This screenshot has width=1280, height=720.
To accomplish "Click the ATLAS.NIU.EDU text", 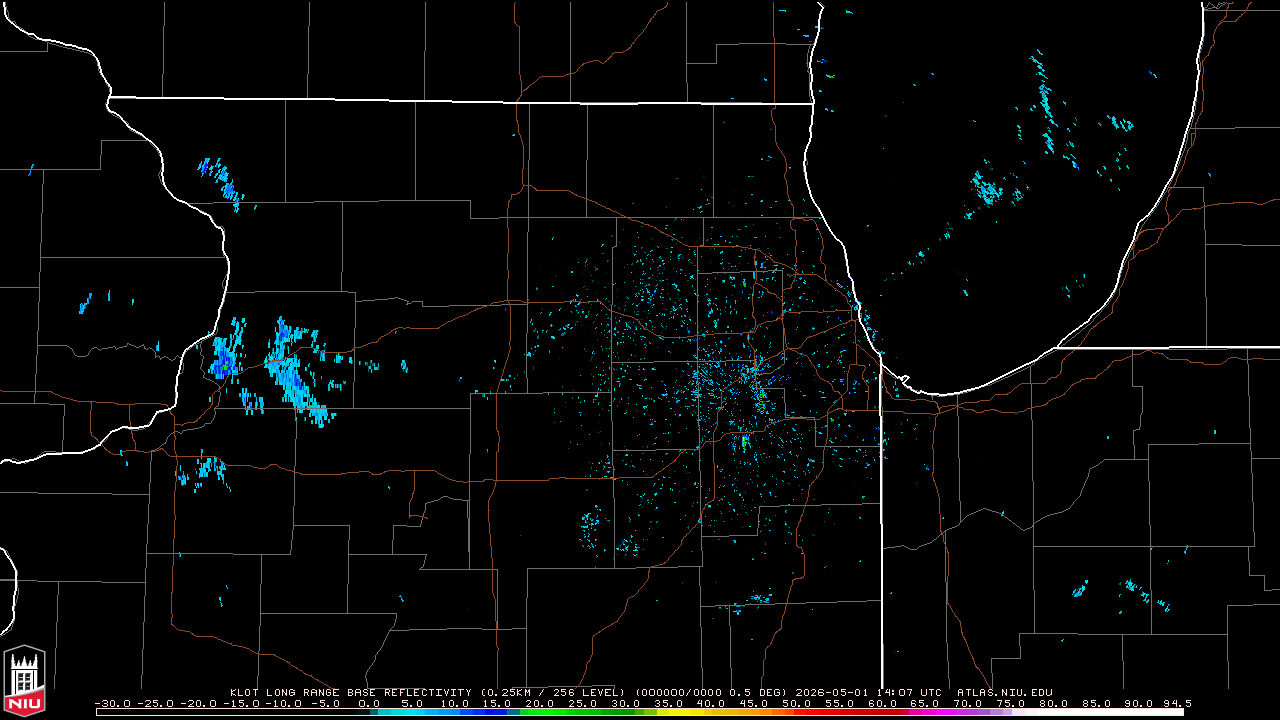I will 1004,692.
